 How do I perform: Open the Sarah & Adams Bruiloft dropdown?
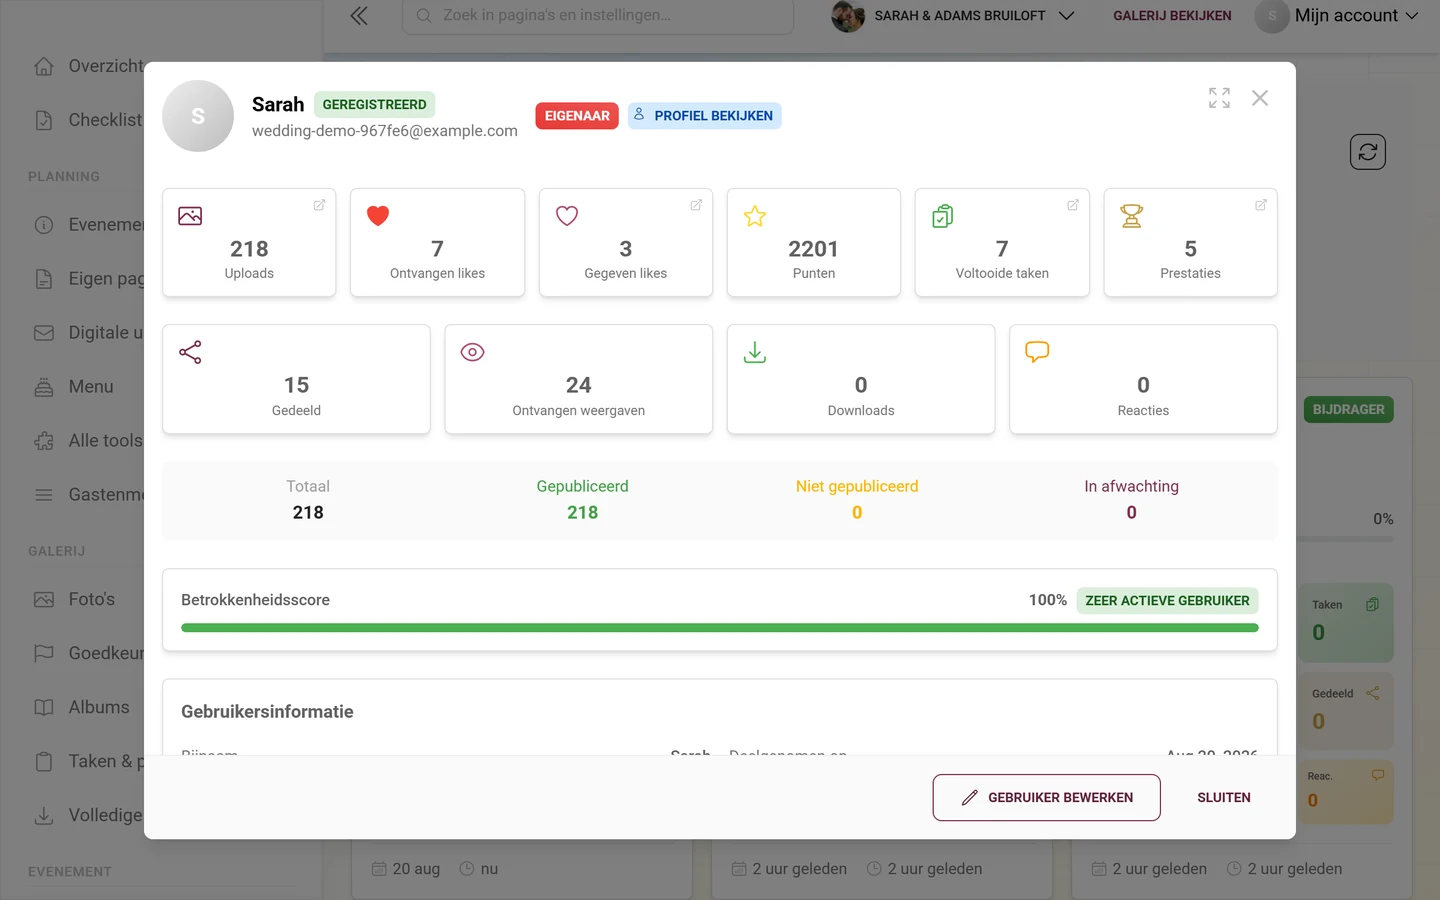click(953, 16)
